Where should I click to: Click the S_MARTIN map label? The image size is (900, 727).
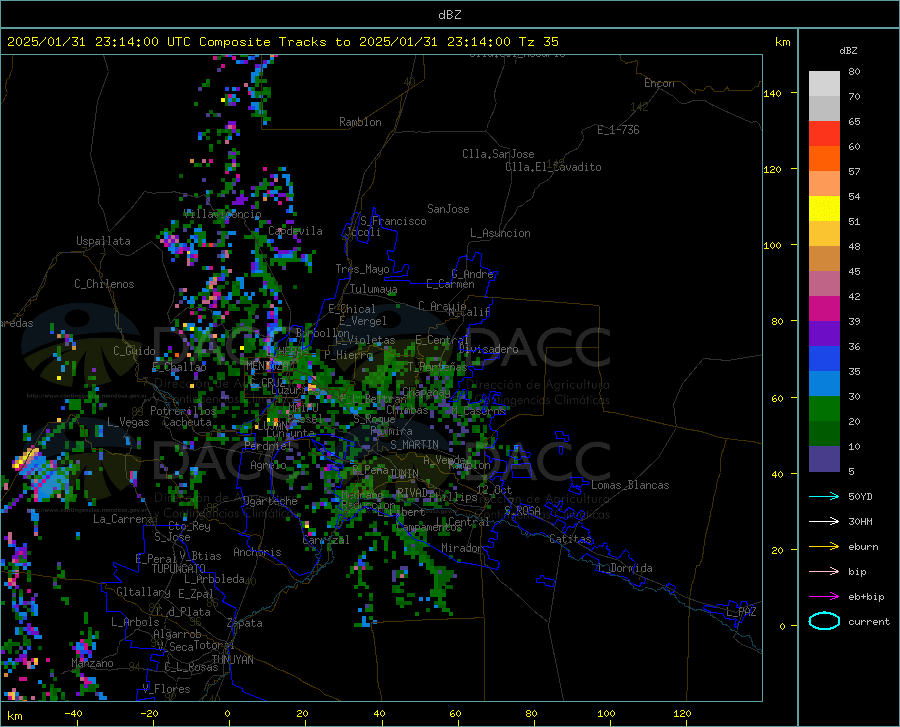(414, 445)
